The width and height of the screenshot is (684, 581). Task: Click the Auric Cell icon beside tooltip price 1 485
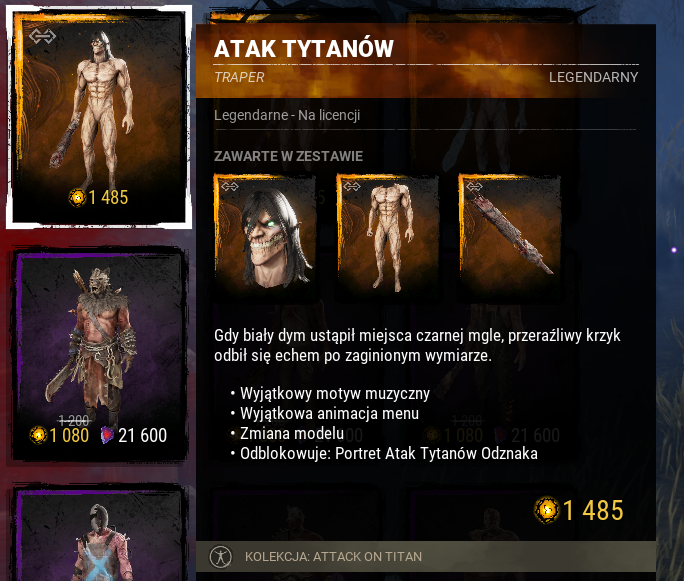[547, 510]
